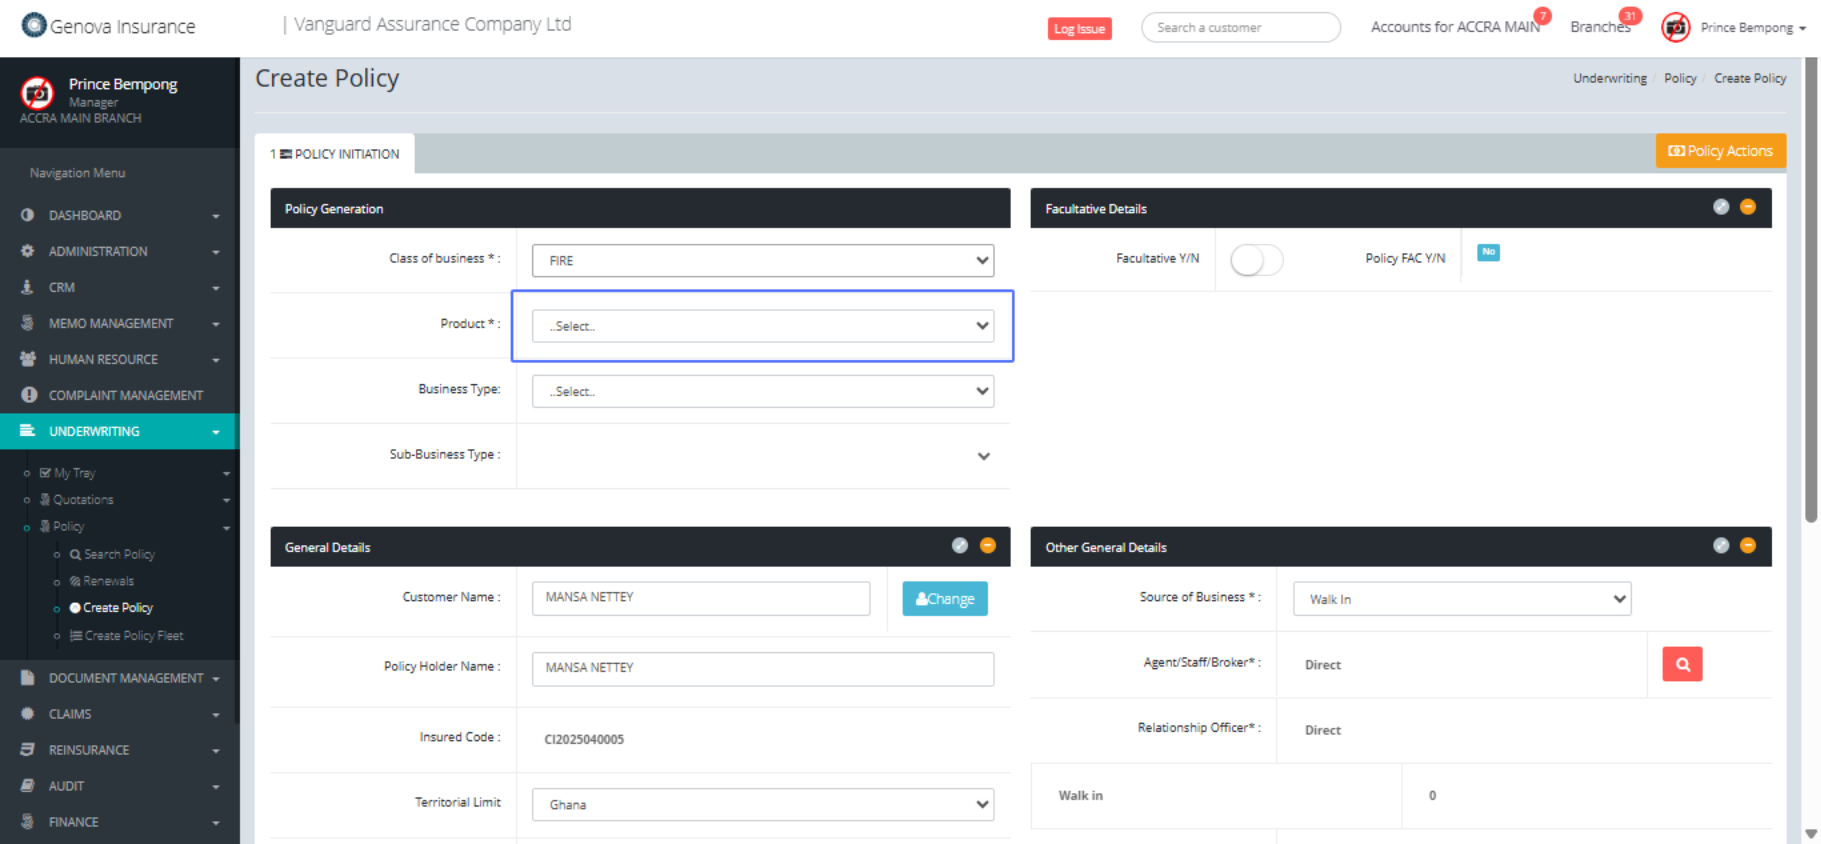The image size is (1821, 844).
Task: Click the Prince Bempong avatar in top bar
Action: [1675, 27]
